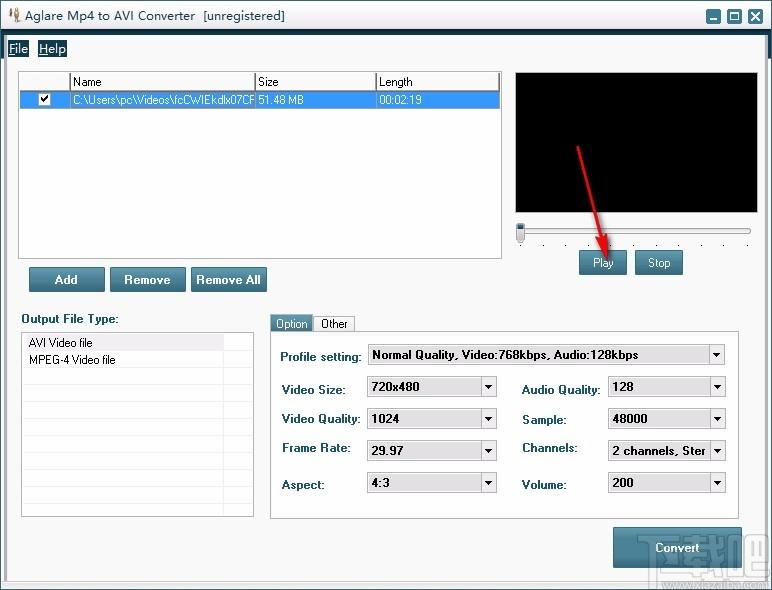This screenshot has height=590, width=772.
Task: Close the Aglare converter window
Action: [x=755, y=16]
